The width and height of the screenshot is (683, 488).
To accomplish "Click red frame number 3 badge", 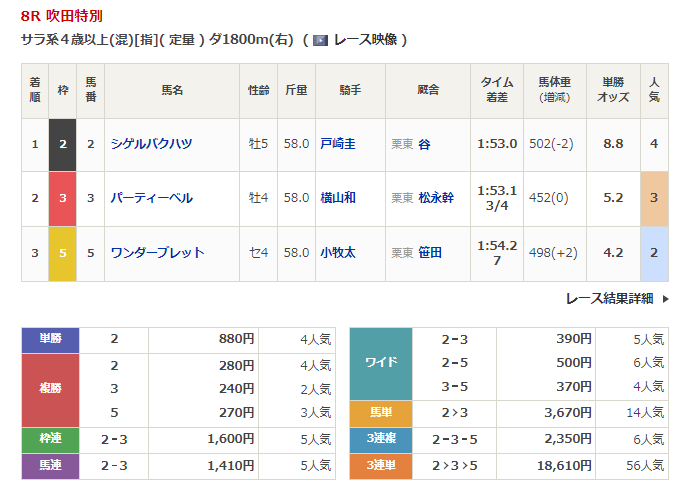I will point(63,198).
